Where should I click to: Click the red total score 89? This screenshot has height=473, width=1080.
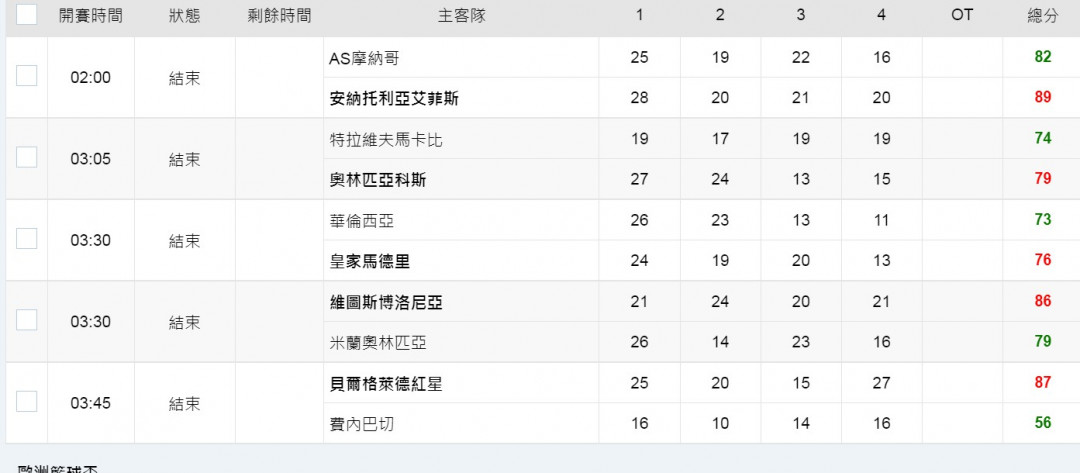click(1043, 97)
